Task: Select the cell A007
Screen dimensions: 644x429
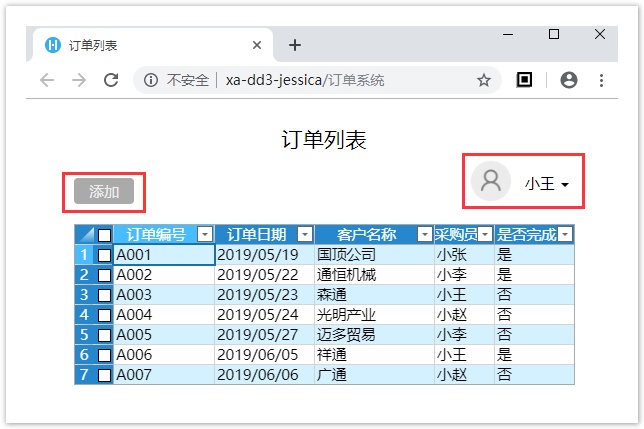Action: point(164,375)
